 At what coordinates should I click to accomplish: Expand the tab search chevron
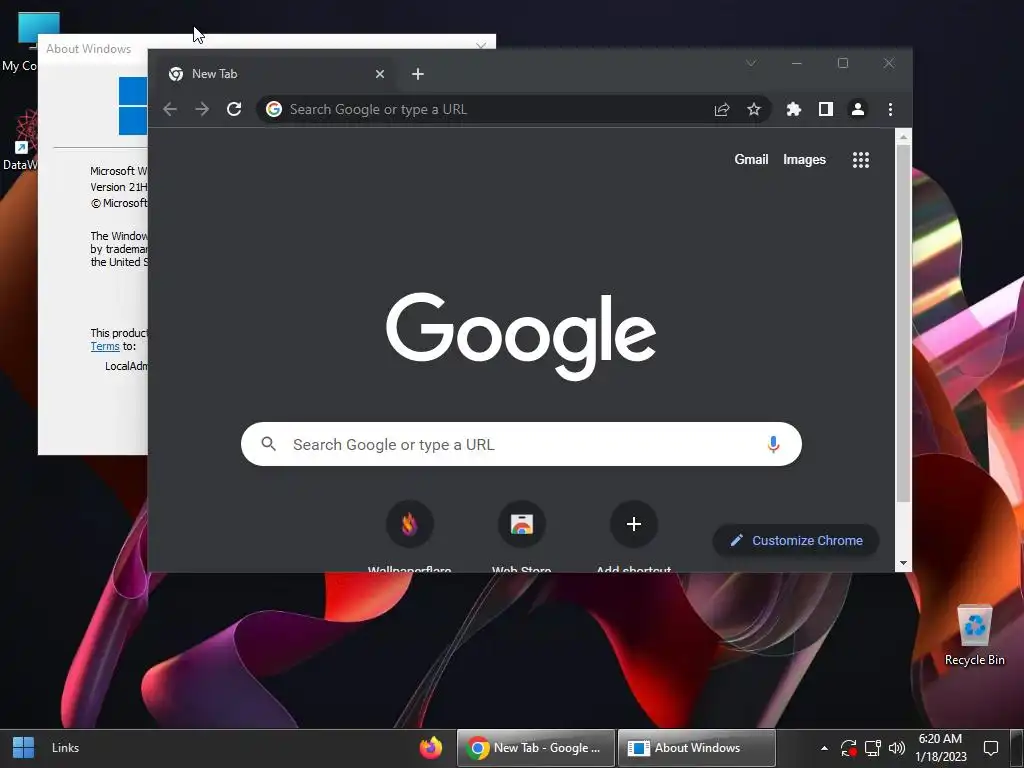click(x=751, y=63)
